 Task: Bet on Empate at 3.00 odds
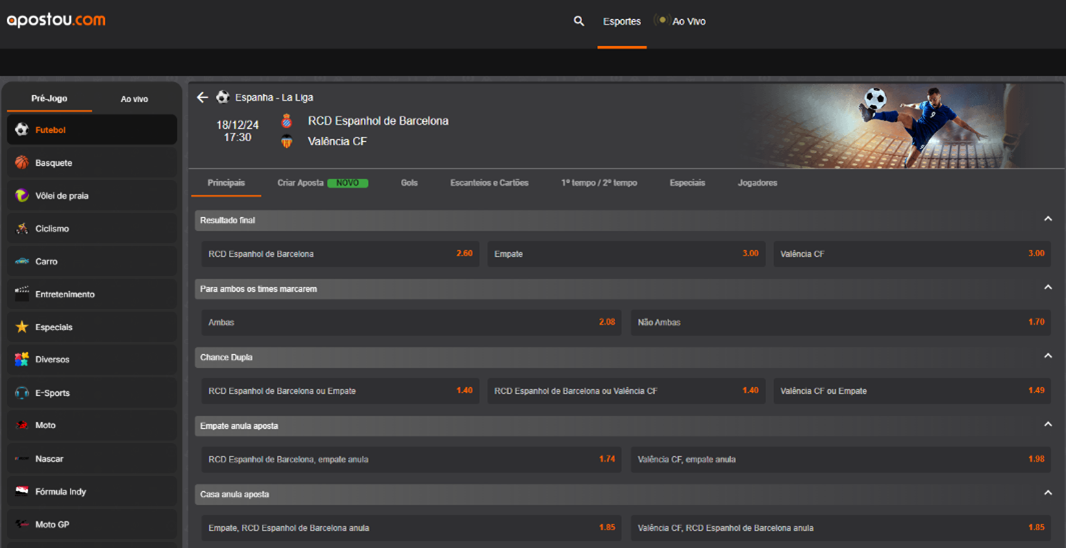click(627, 254)
